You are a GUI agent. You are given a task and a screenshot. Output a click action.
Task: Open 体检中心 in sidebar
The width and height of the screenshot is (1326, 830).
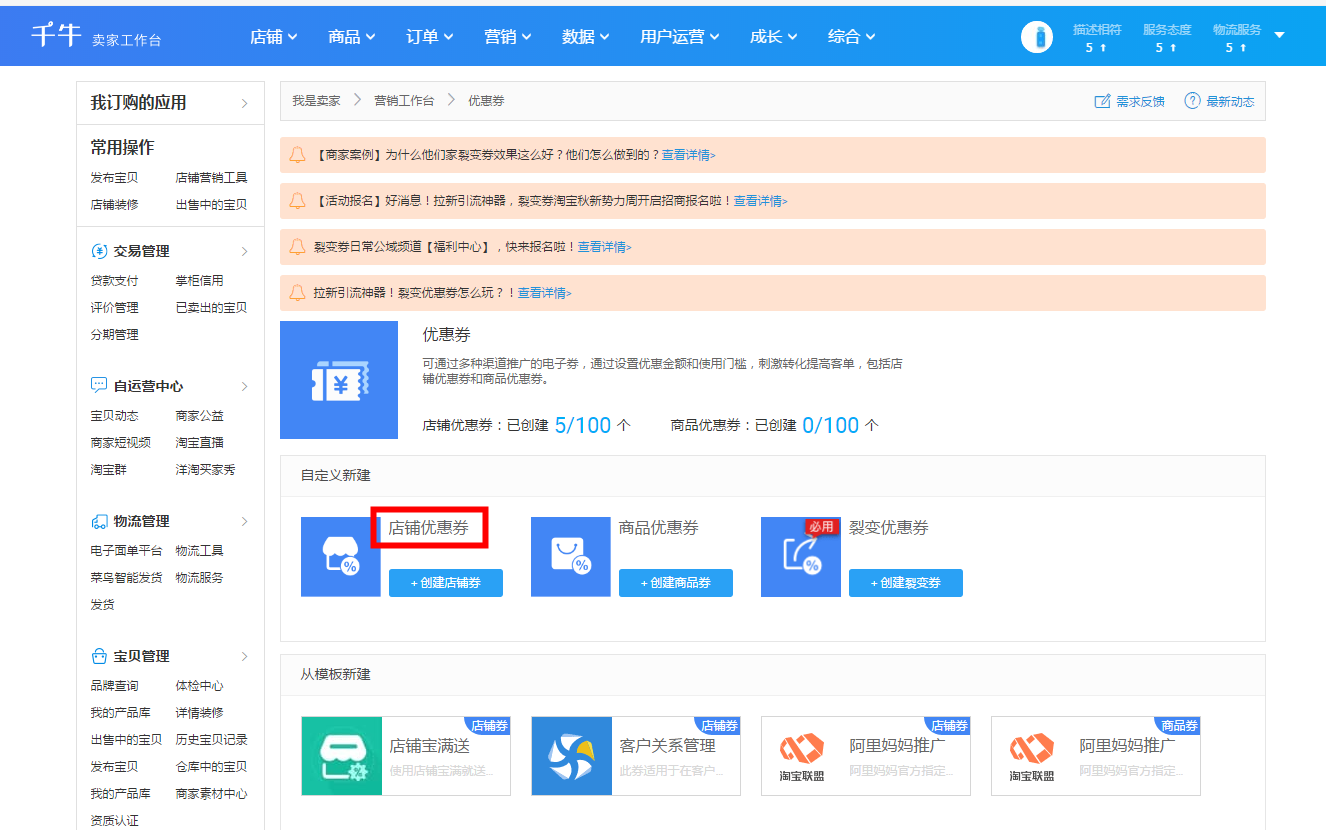point(199,686)
